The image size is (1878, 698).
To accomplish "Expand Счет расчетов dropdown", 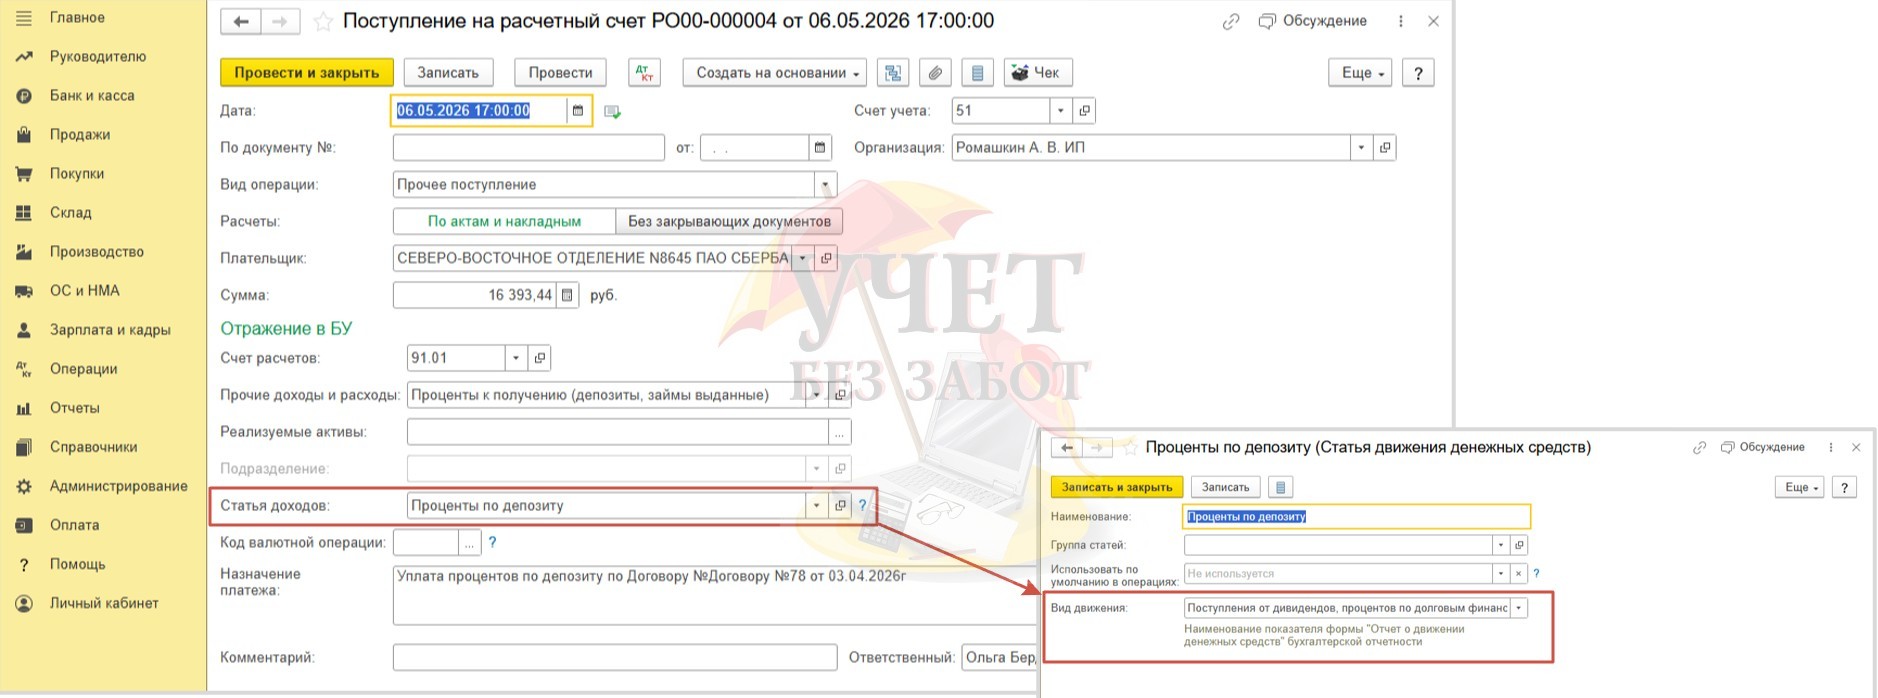I will [516, 358].
